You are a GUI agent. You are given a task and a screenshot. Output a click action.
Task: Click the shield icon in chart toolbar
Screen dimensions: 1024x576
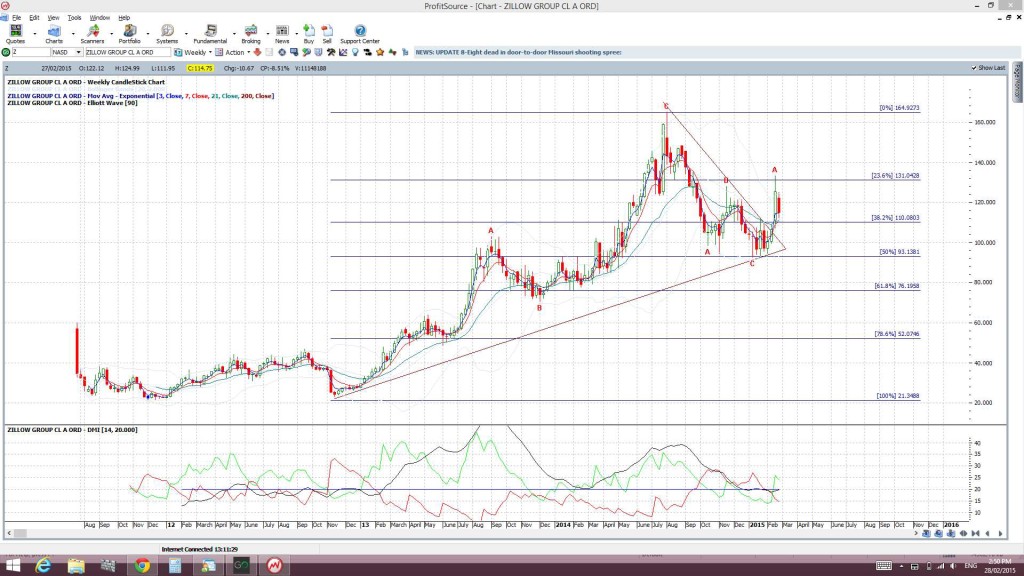click(x=319, y=52)
